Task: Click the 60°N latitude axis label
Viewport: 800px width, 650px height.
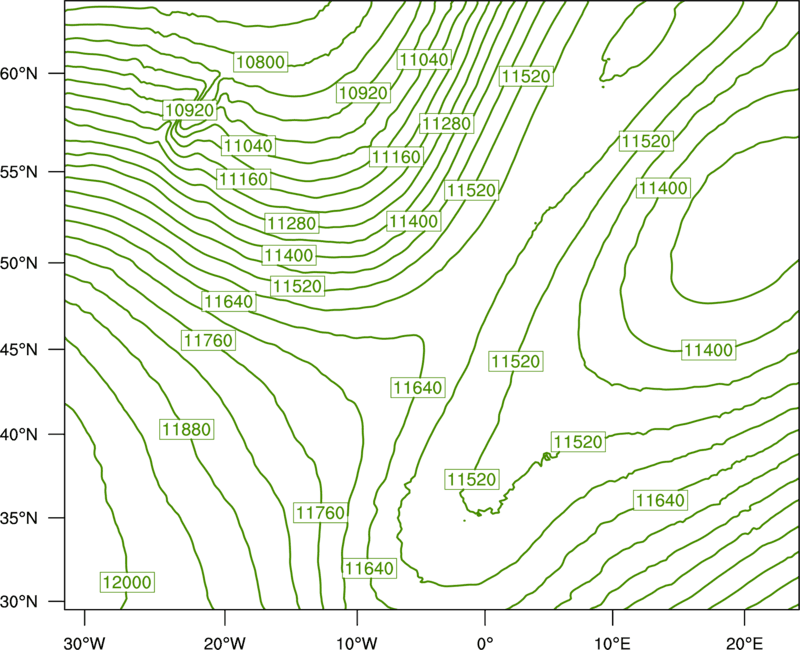Action: (x=19, y=73)
